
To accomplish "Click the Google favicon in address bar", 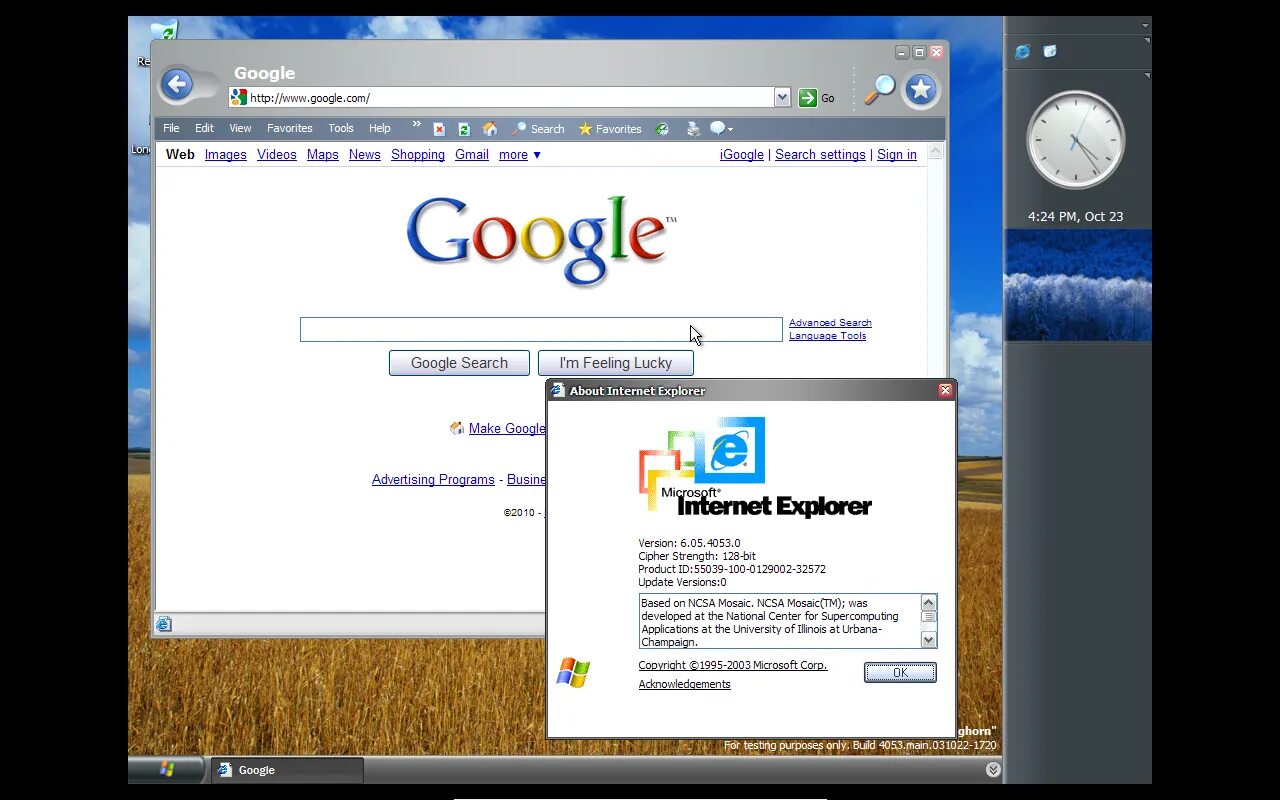I will (x=238, y=97).
